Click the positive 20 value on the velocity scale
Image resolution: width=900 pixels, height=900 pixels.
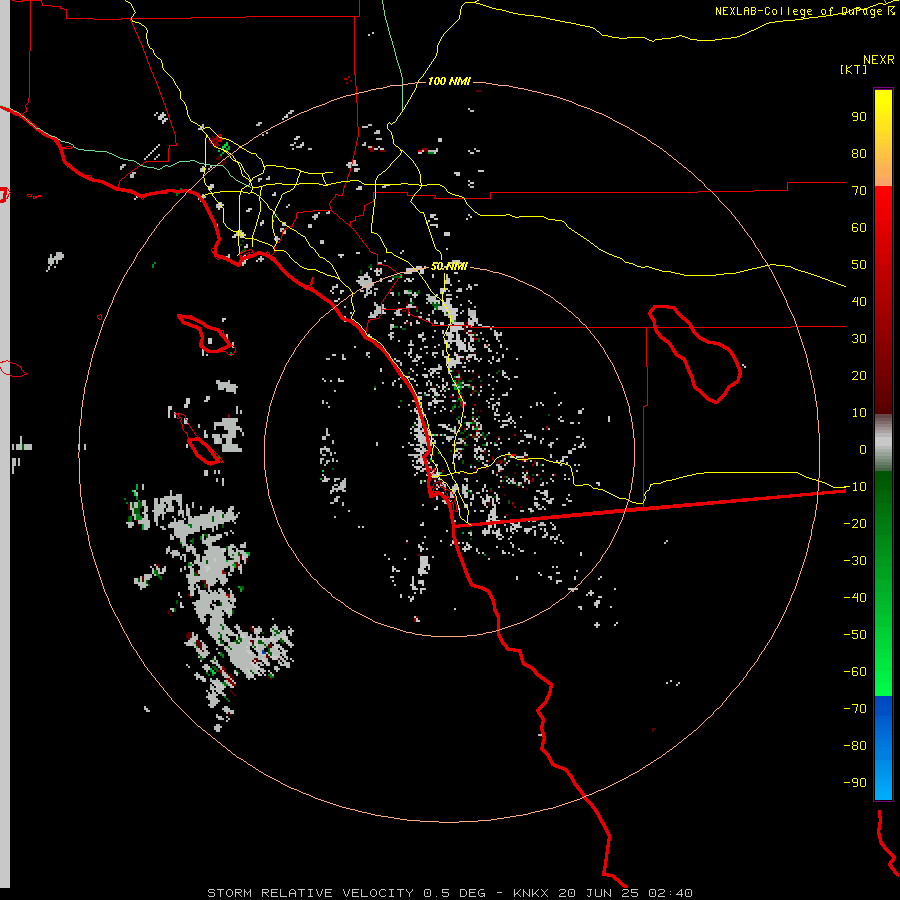[x=859, y=375]
